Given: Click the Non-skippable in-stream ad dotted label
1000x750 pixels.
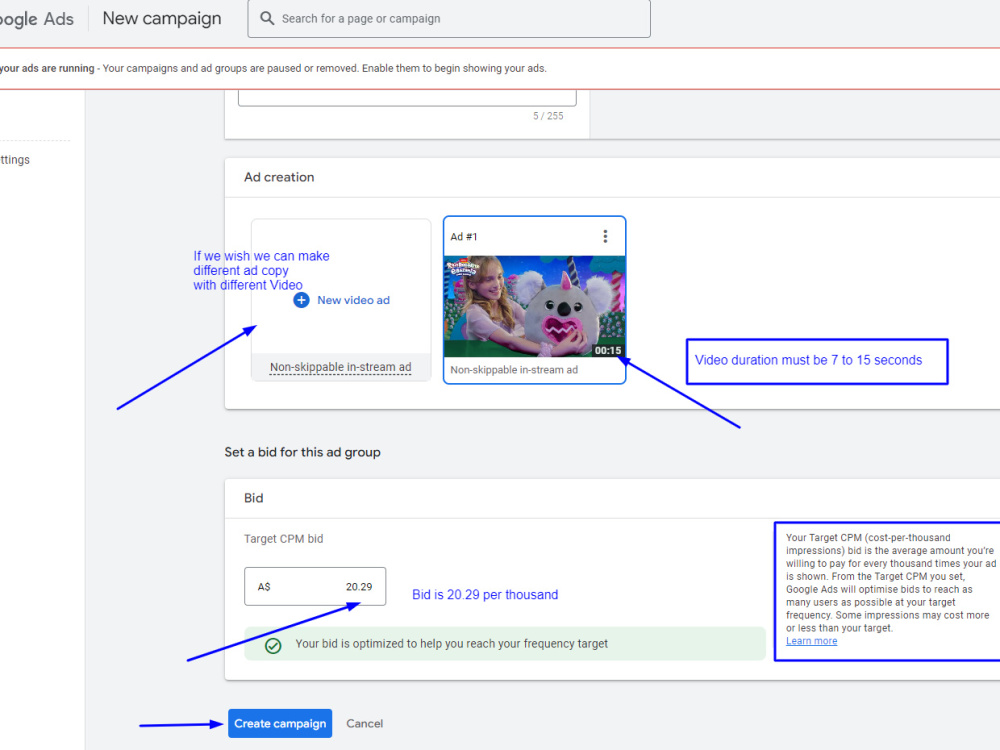Looking at the screenshot, I should point(341,367).
